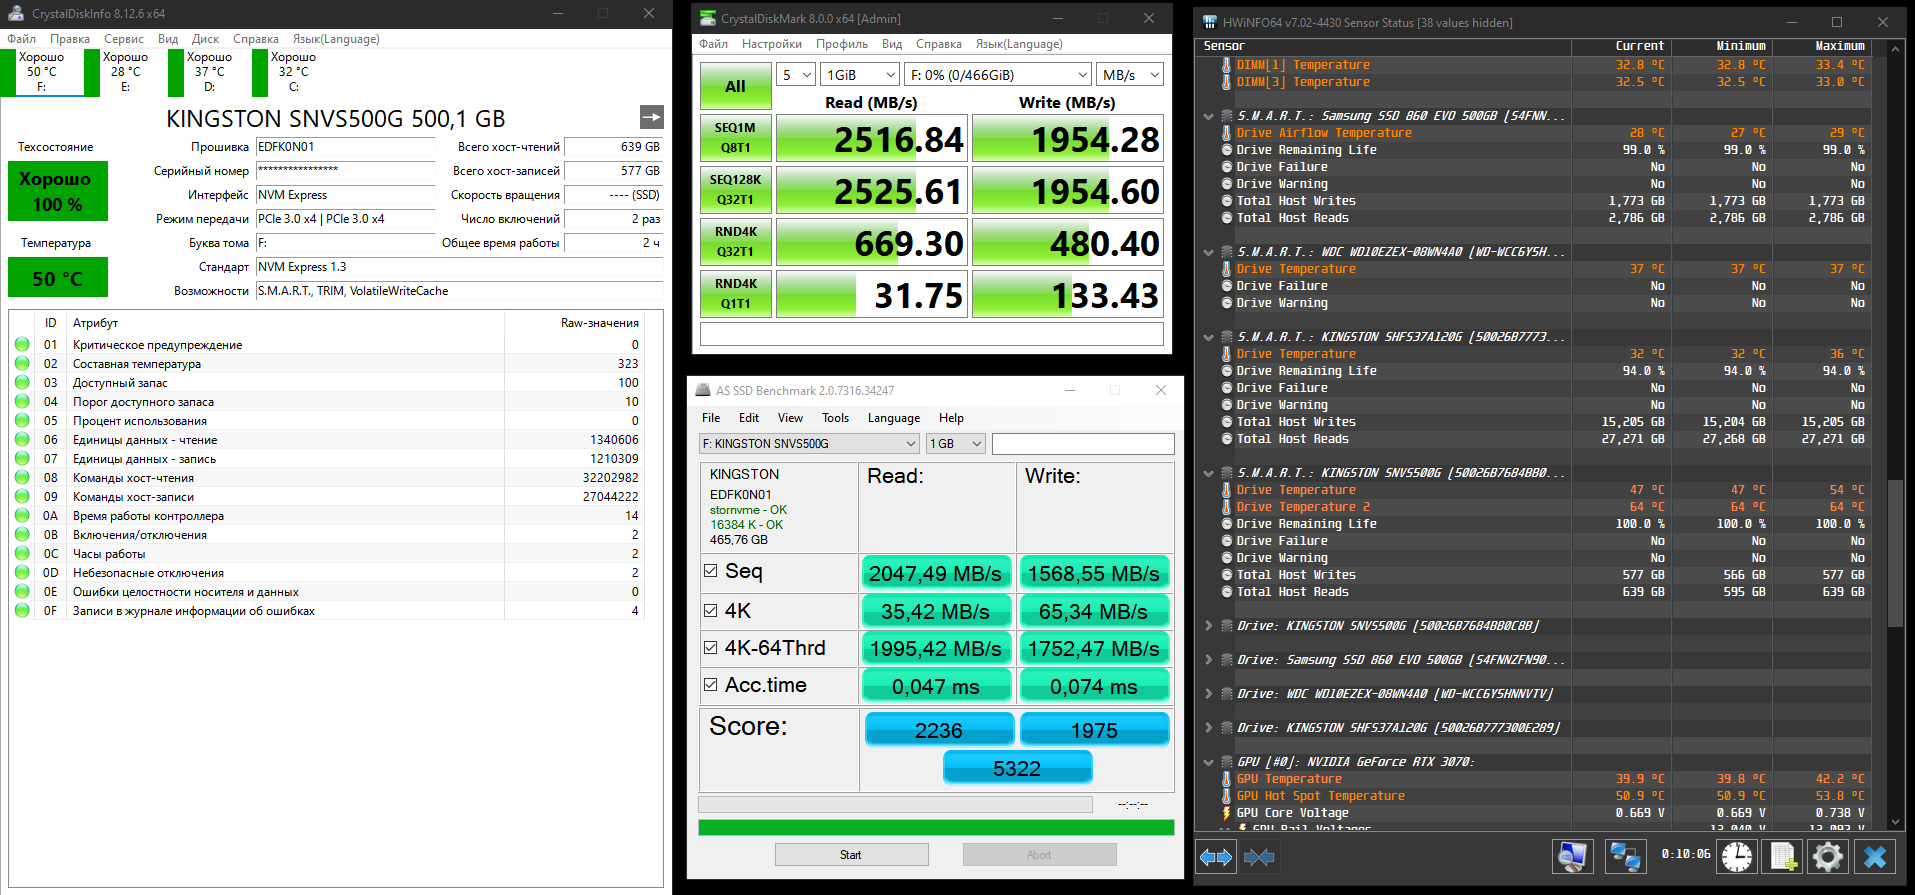The height and width of the screenshot is (895, 1915).
Task: Open Диск menu in CrystalDiskInfo
Action: (205, 39)
